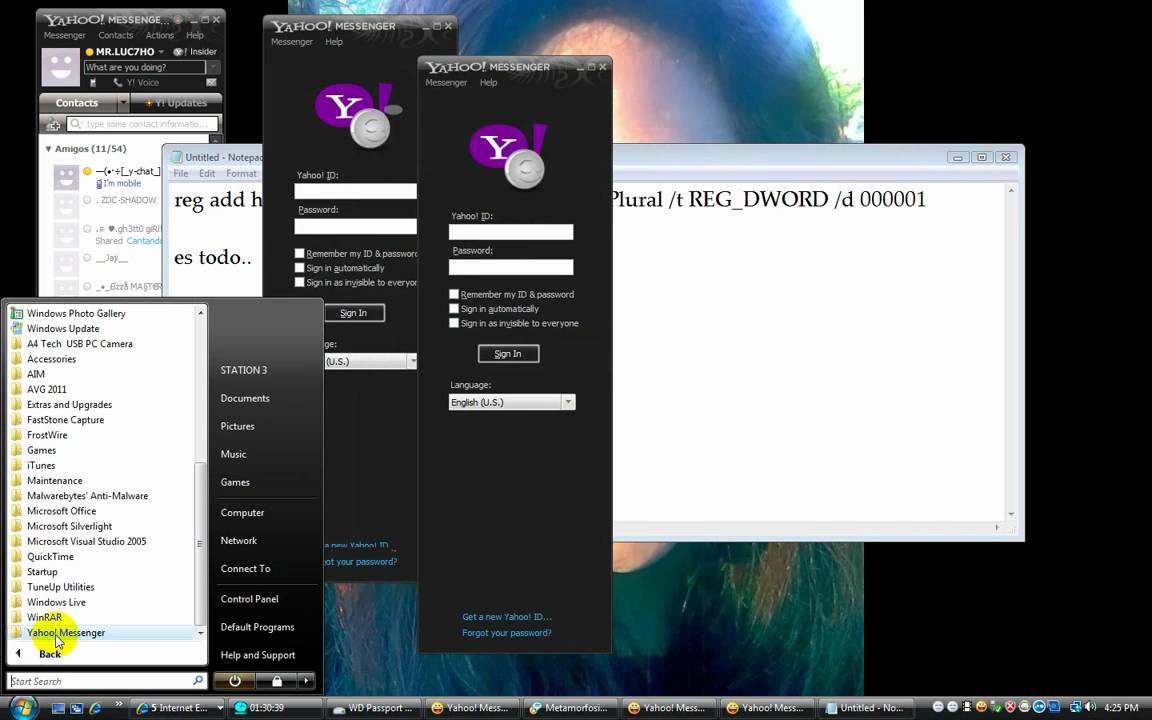Switch to Metamorfosi taskbar window

570,708
